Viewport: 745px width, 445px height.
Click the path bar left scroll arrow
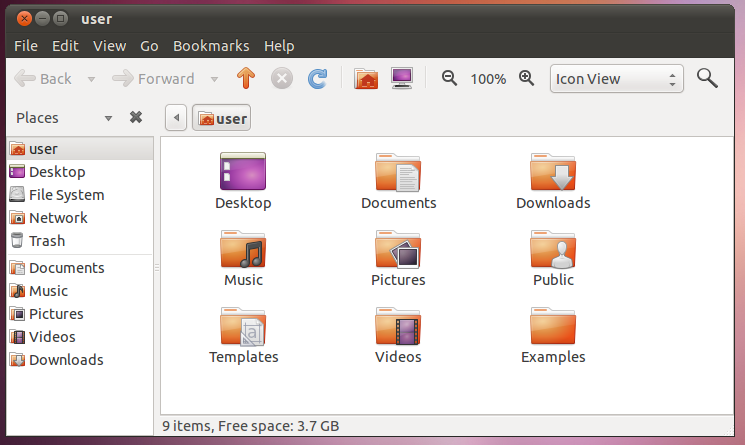[x=177, y=118]
